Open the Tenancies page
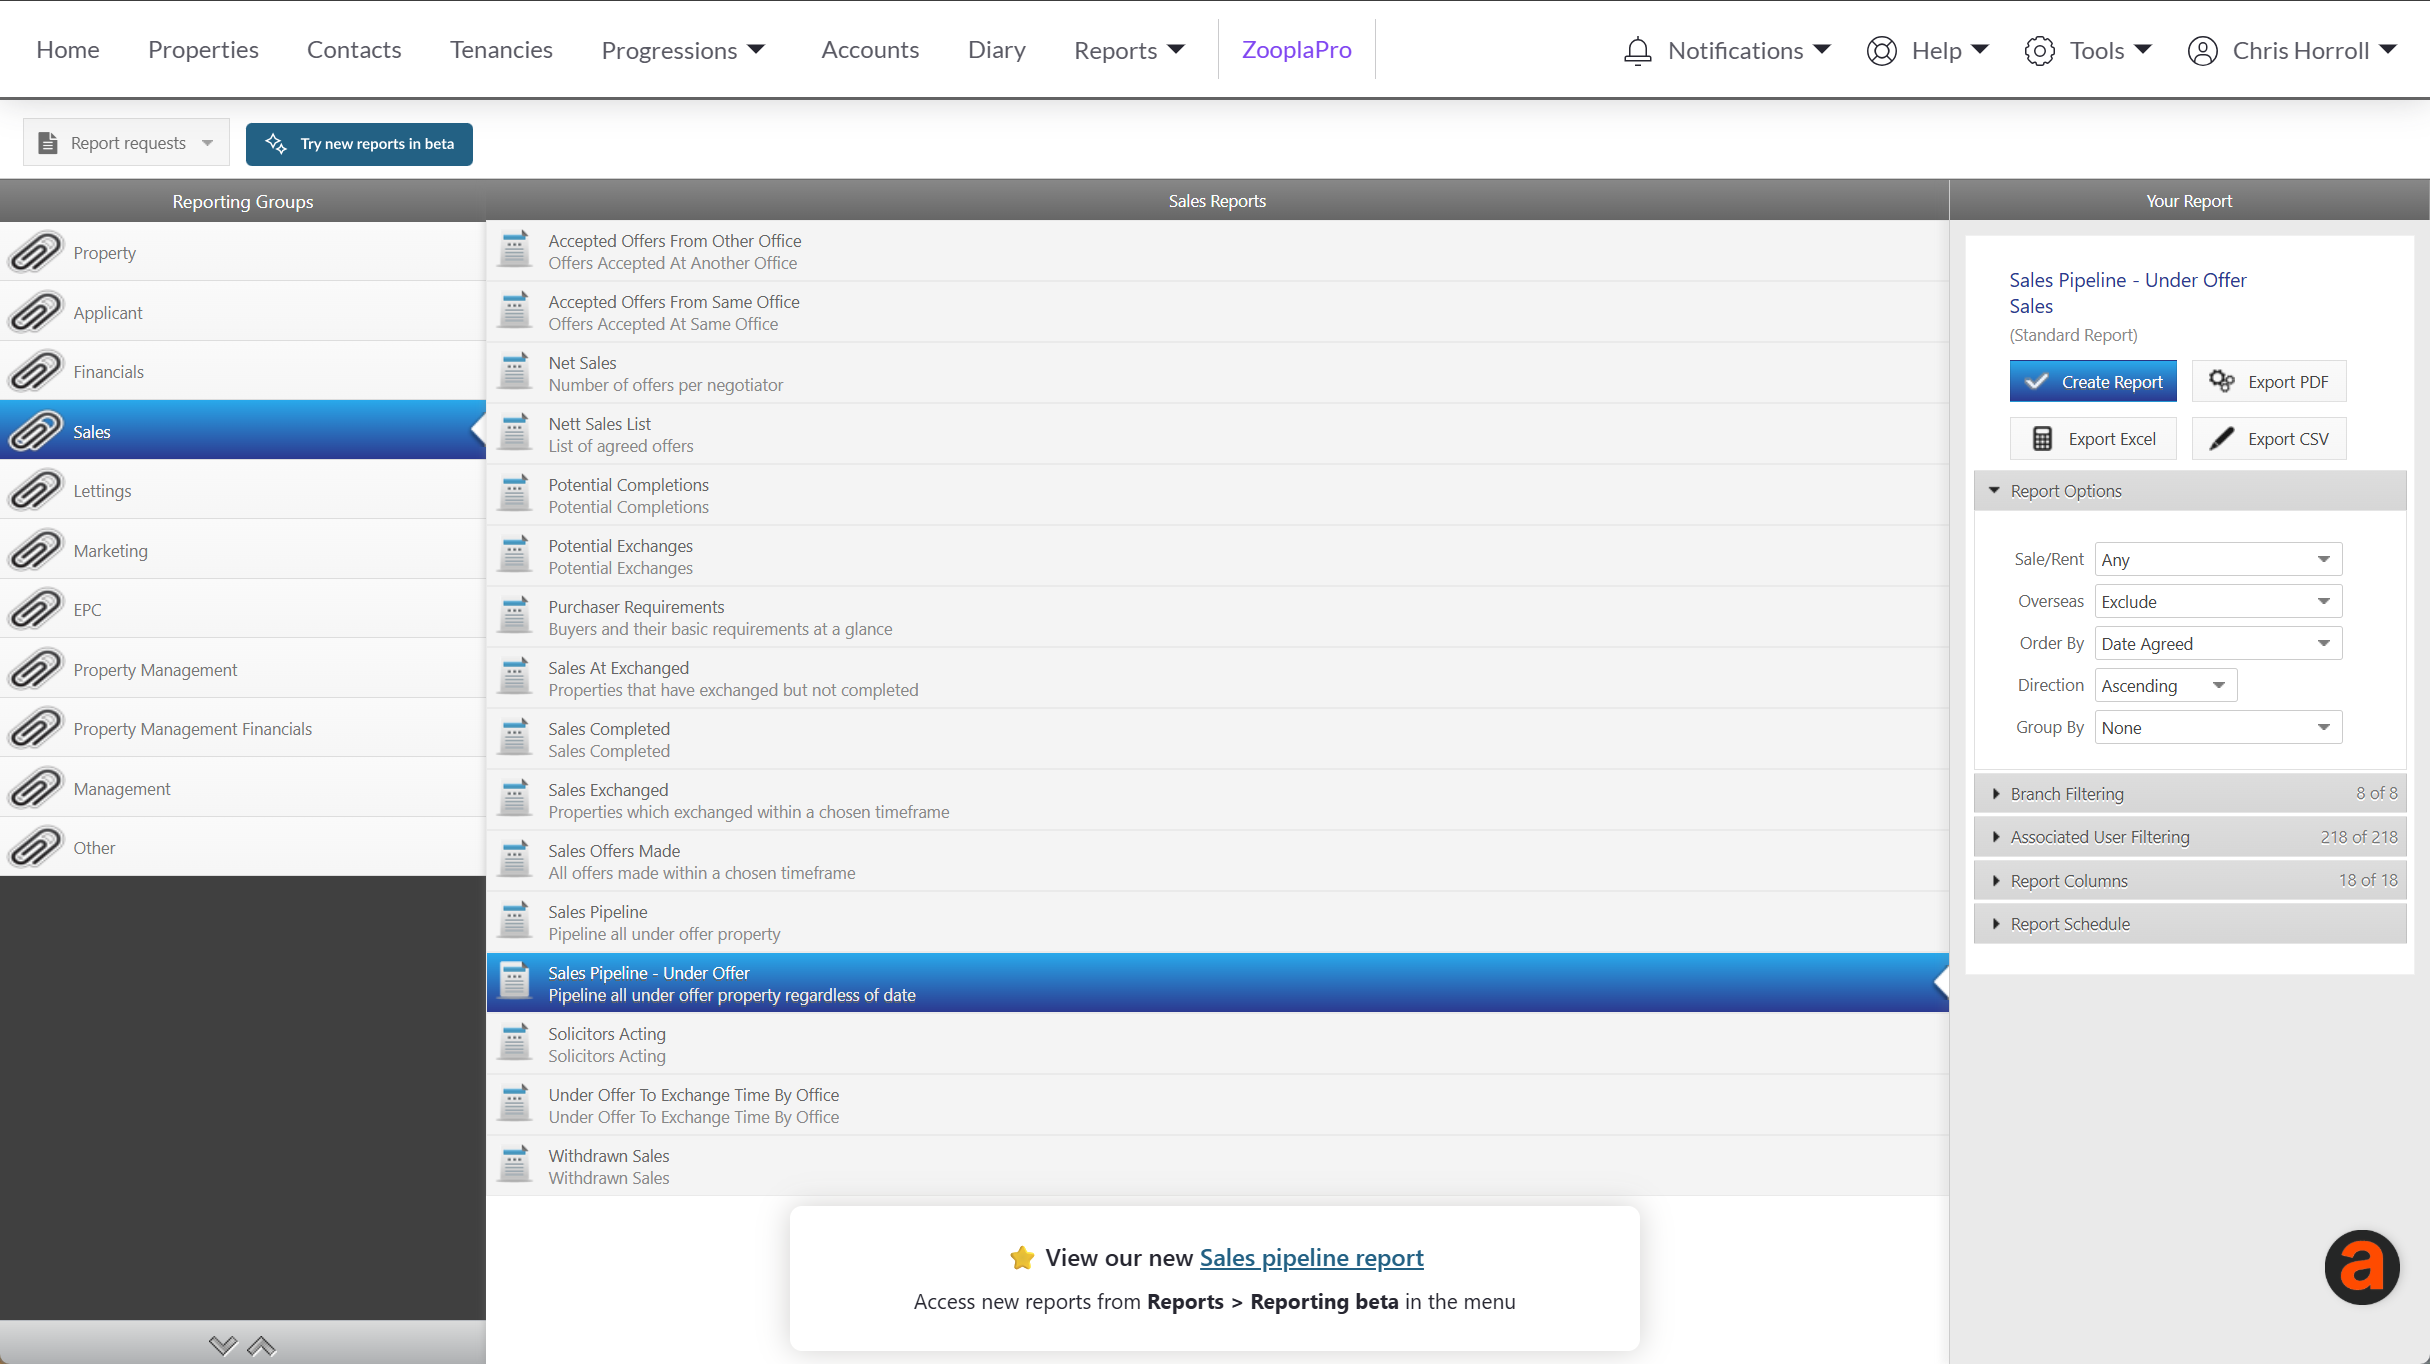The height and width of the screenshot is (1364, 2430). 501,49
